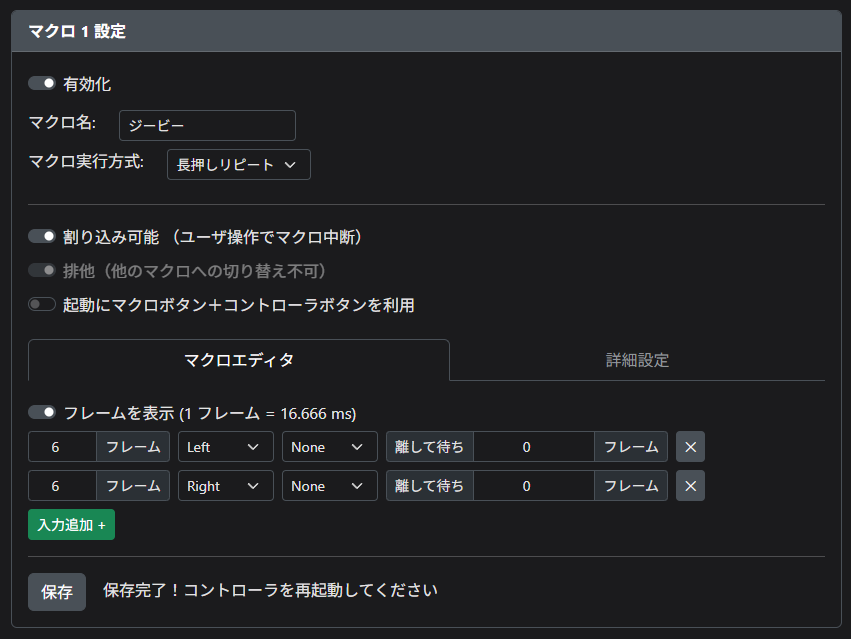Click the マクロ名 label text
The height and width of the screenshot is (639, 851).
[x=62, y=123]
